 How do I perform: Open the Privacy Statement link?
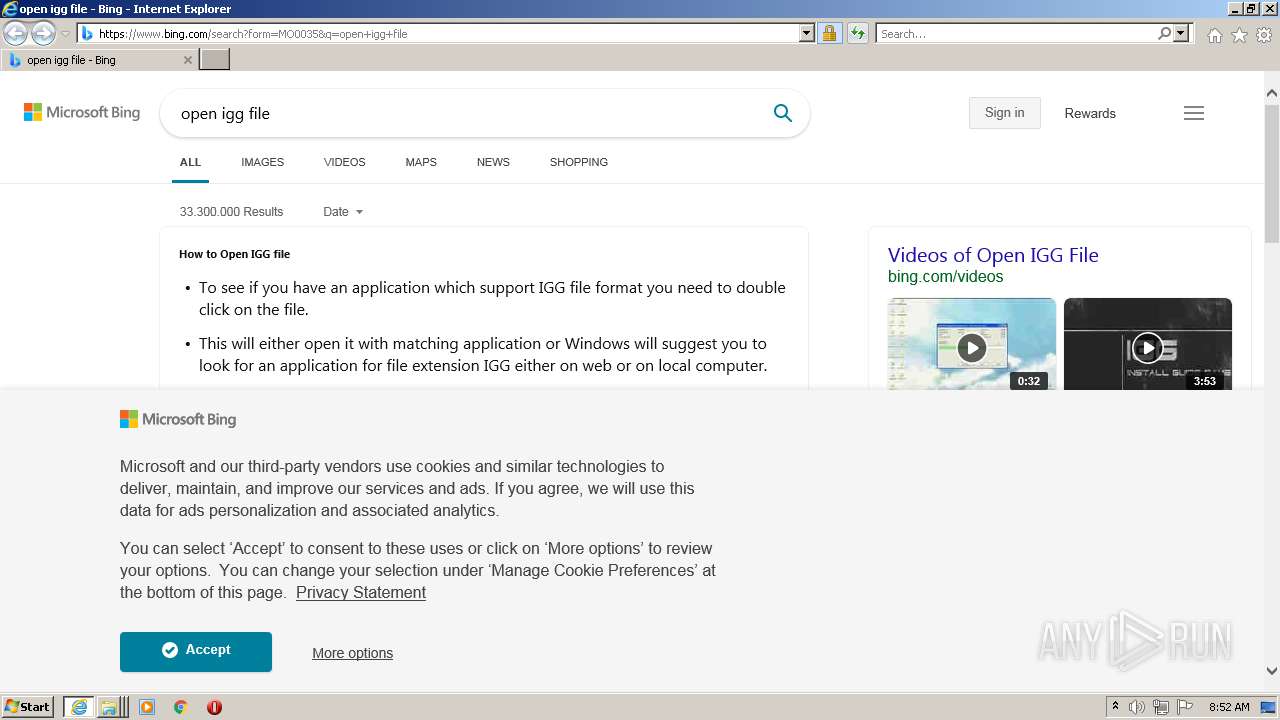point(361,593)
